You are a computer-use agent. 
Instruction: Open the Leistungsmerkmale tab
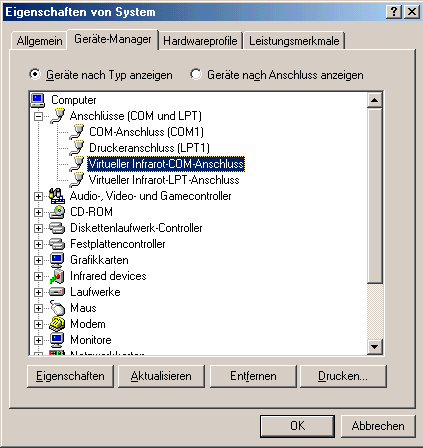click(x=294, y=41)
